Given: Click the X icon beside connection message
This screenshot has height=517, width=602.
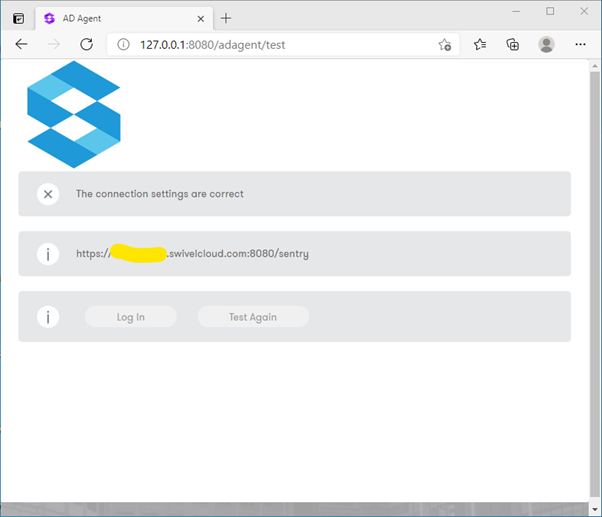Looking at the screenshot, I should pyautogui.click(x=48, y=194).
